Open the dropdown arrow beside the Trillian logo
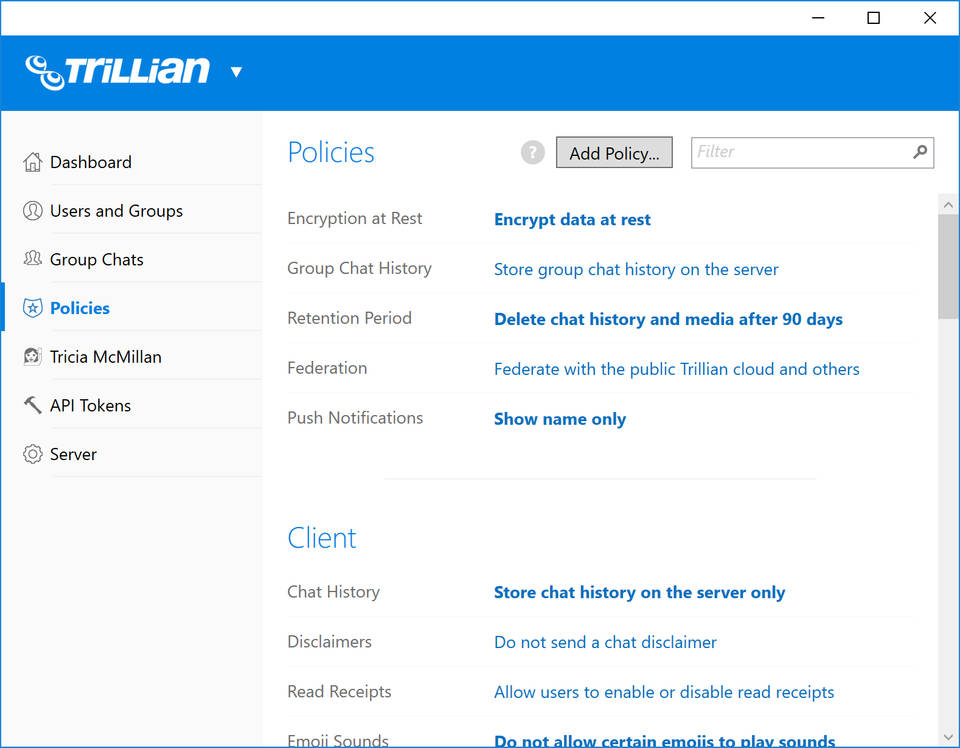Image resolution: width=960 pixels, height=748 pixels. [237, 72]
